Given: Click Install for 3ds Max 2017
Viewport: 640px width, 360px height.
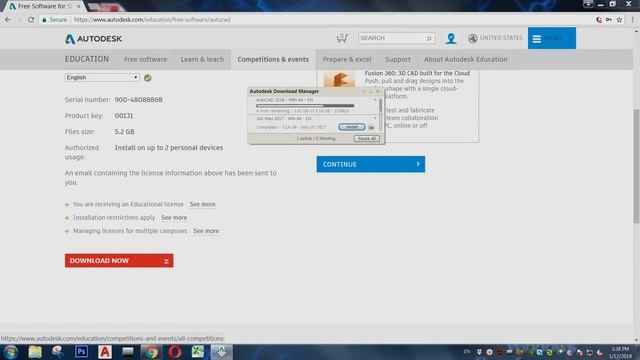Looking at the screenshot, I should point(351,127).
